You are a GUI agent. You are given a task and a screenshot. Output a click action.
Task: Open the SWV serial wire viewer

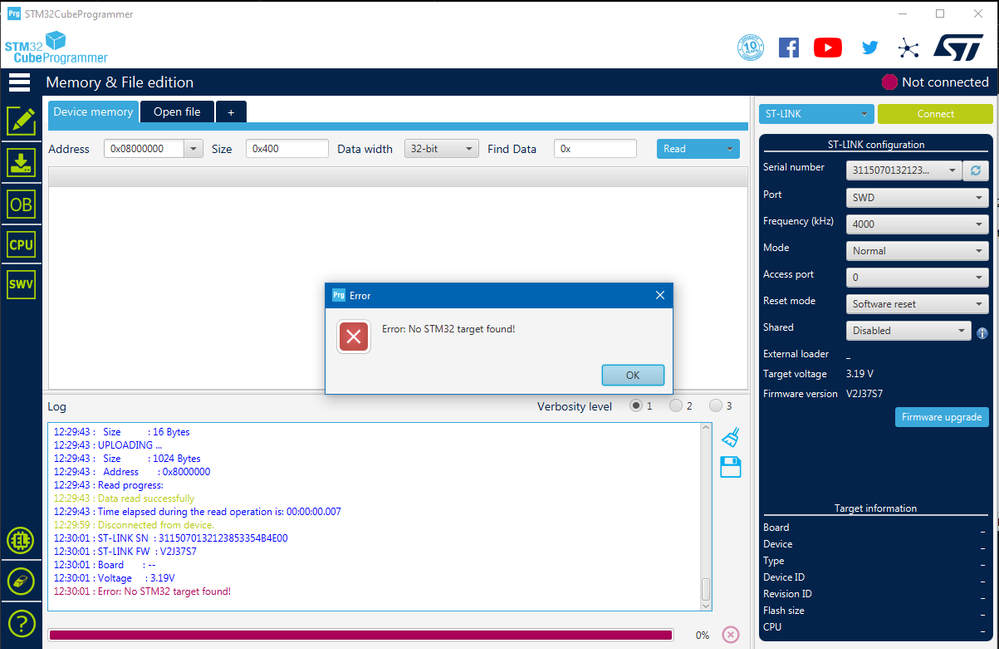click(21, 284)
